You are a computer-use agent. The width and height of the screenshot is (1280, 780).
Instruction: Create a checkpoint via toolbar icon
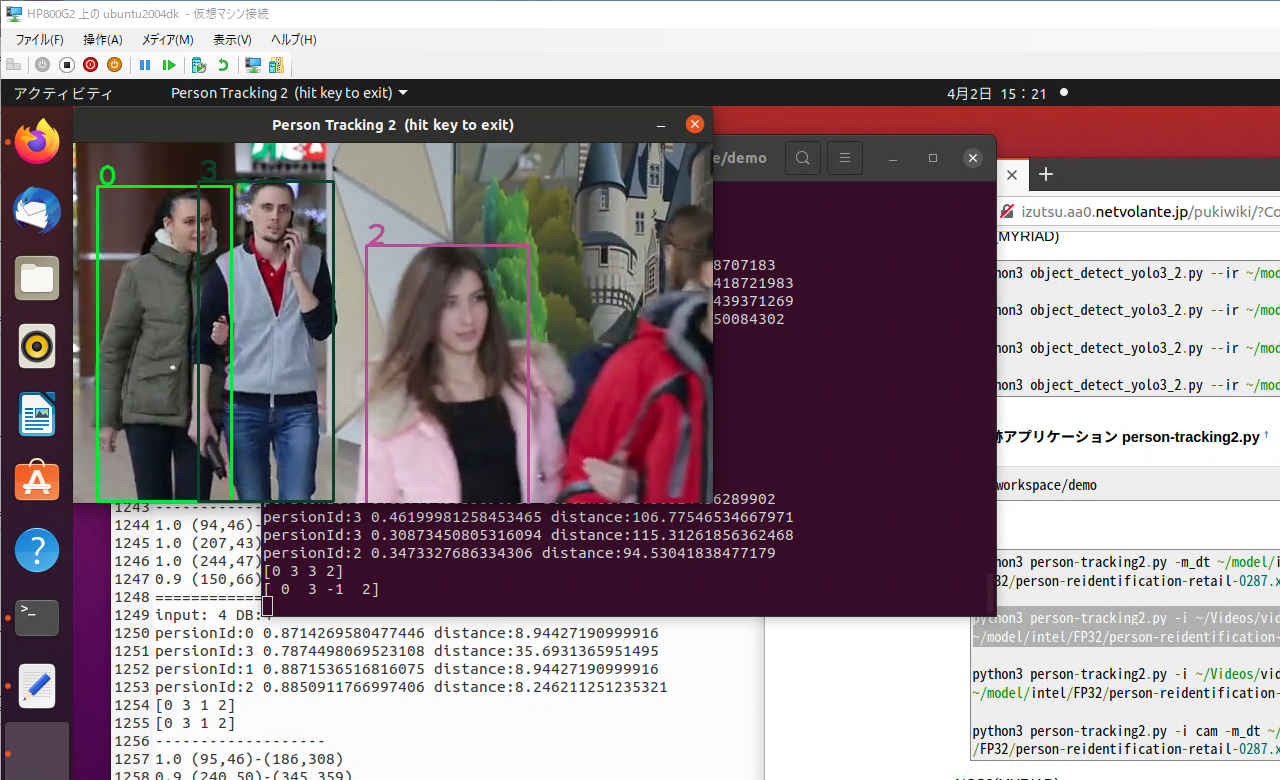click(199, 65)
